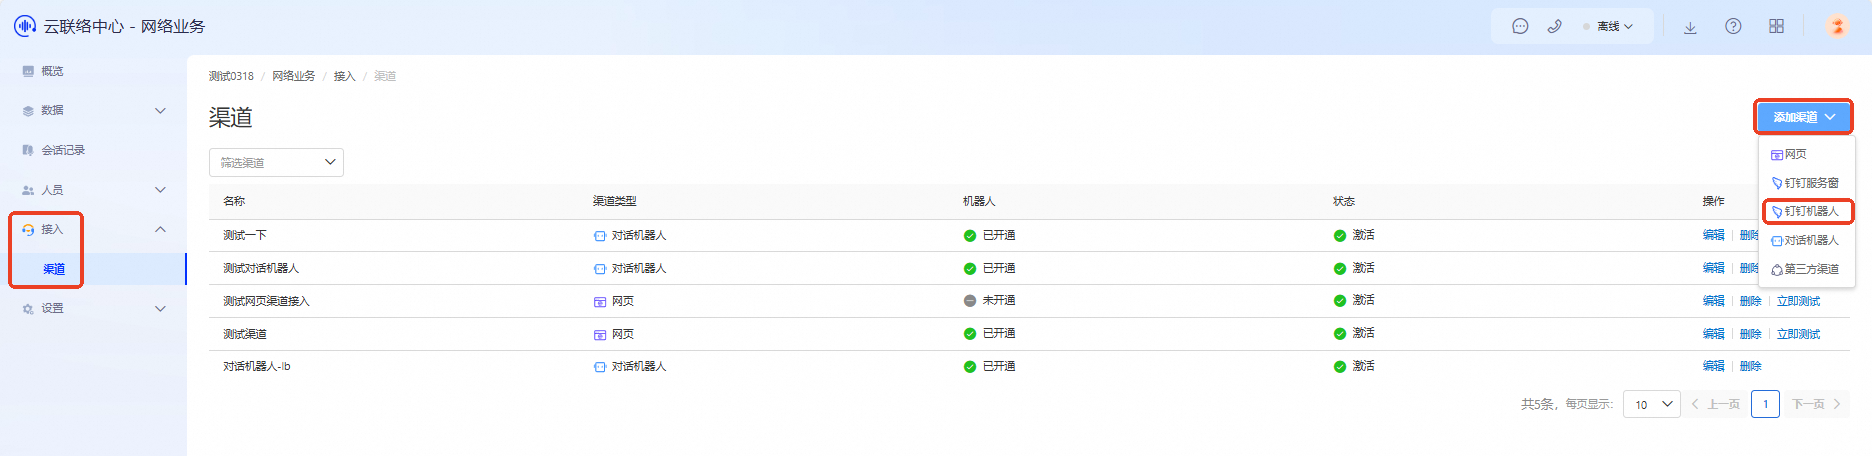Select page 1 in pagination

click(x=1766, y=404)
